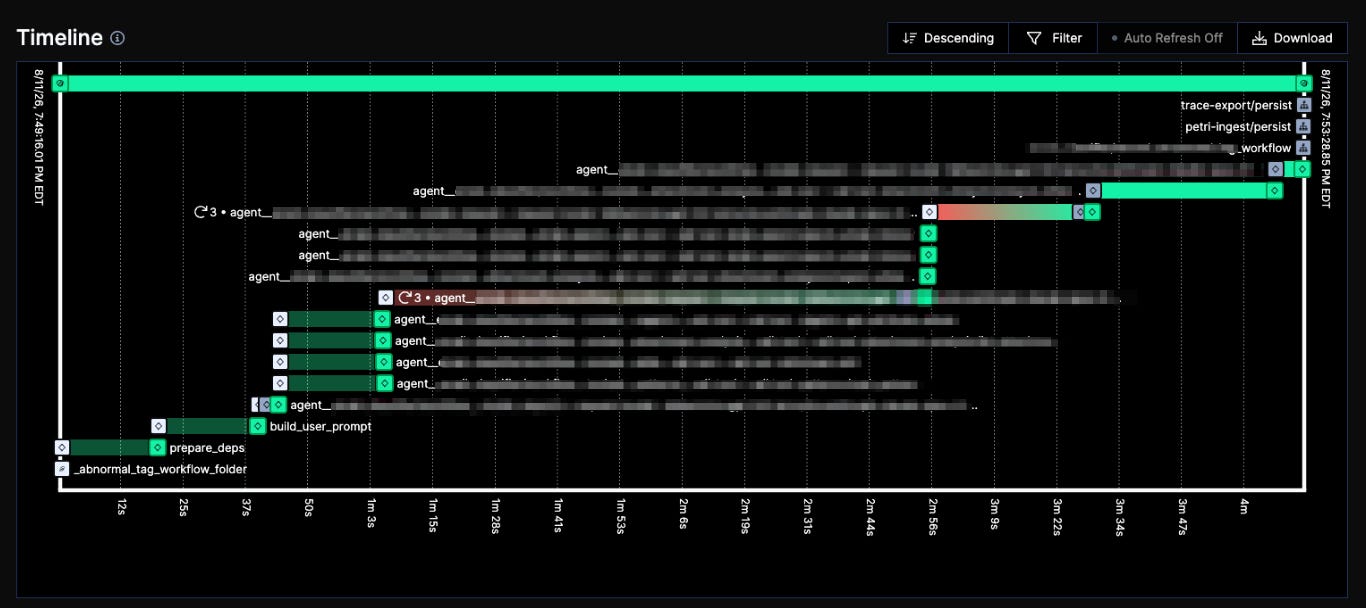Click the 7:49:16.01 PM EDT start timestamp
Viewport: 1366px width, 608px height.
point(38,138)
